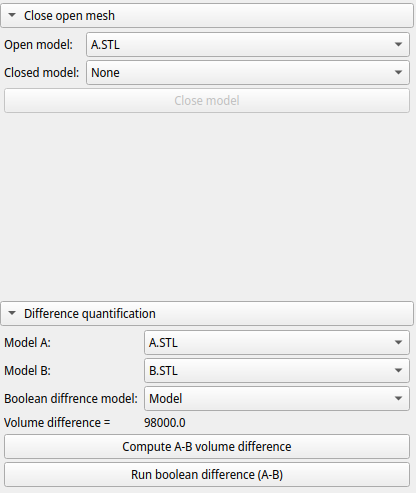This screenshot has width=416, height=493.
Task: Open the Model A dropdown
Action: pyautogui.click(x=277, y=342)
